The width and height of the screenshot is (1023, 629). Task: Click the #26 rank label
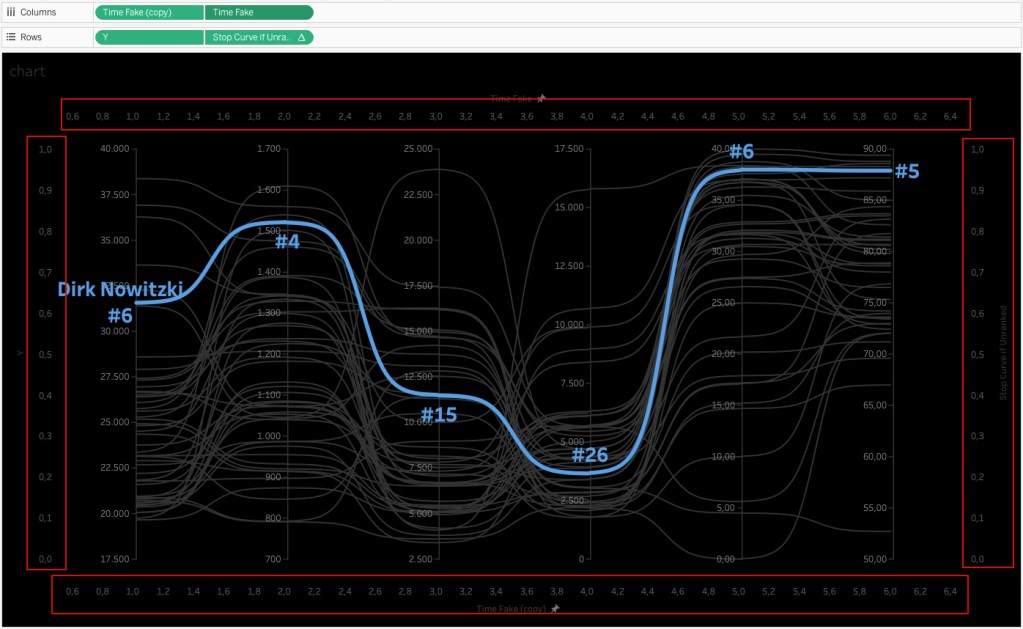pos(590,455)
